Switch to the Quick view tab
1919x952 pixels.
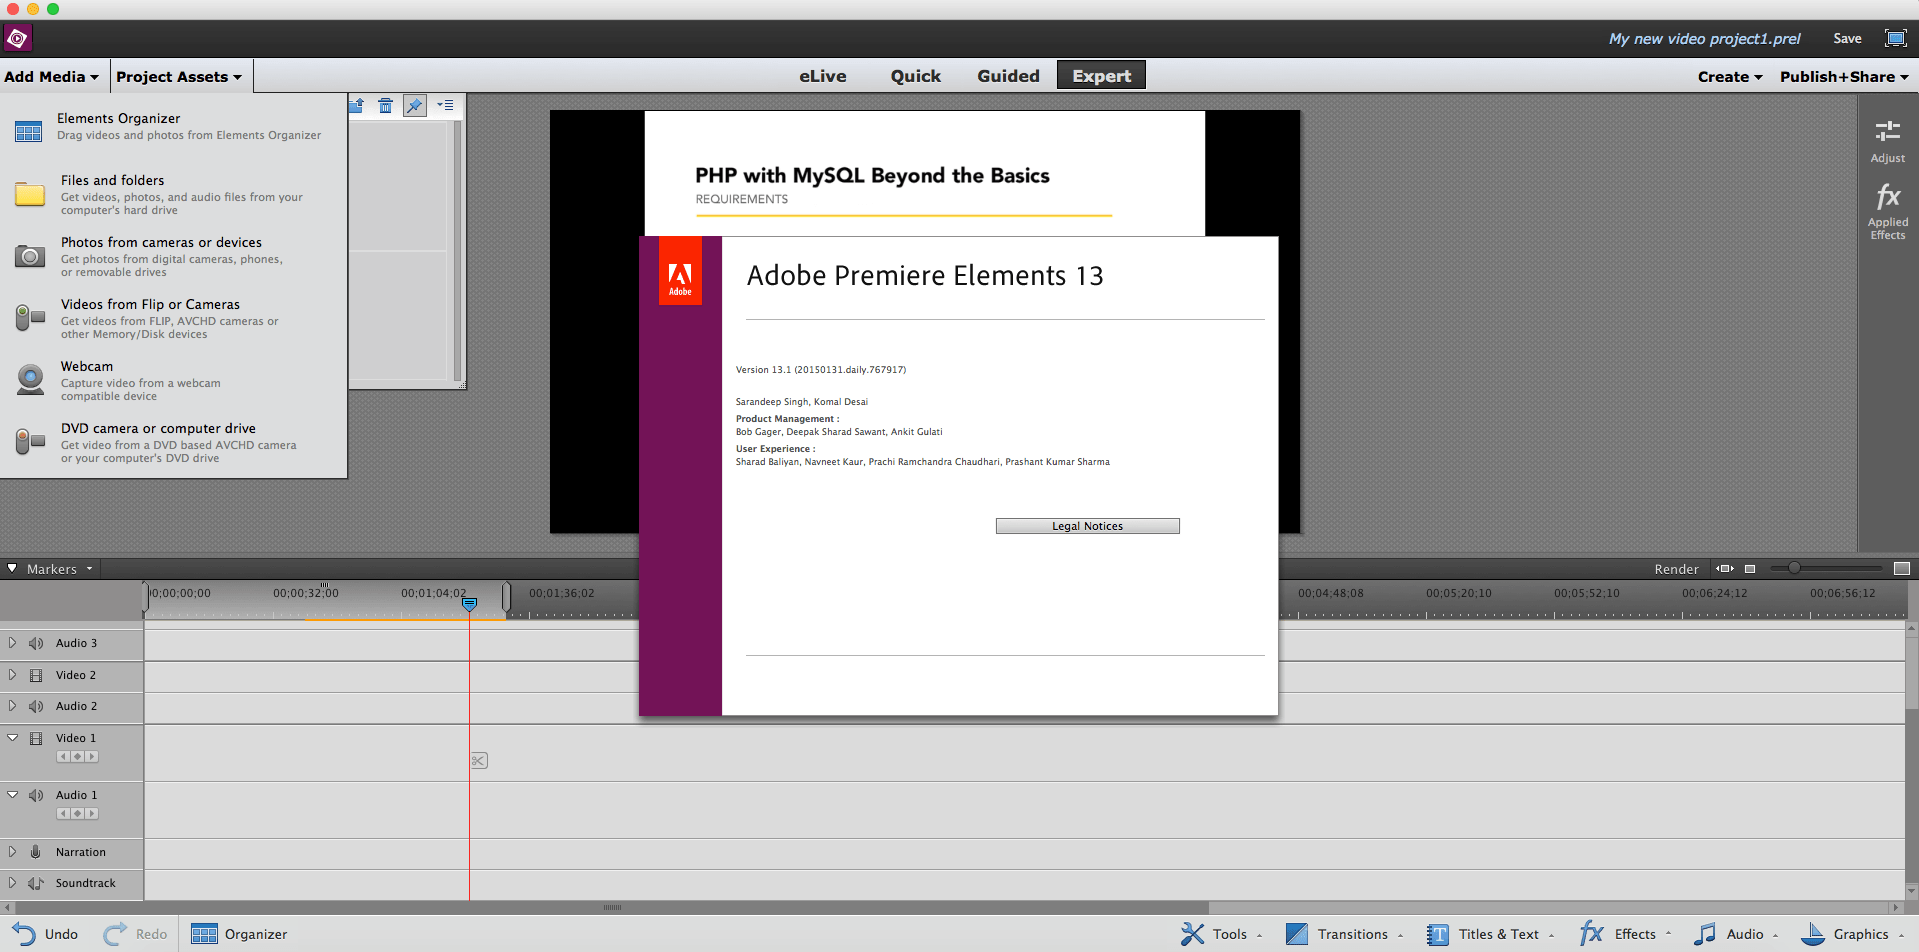click(916, 76)
